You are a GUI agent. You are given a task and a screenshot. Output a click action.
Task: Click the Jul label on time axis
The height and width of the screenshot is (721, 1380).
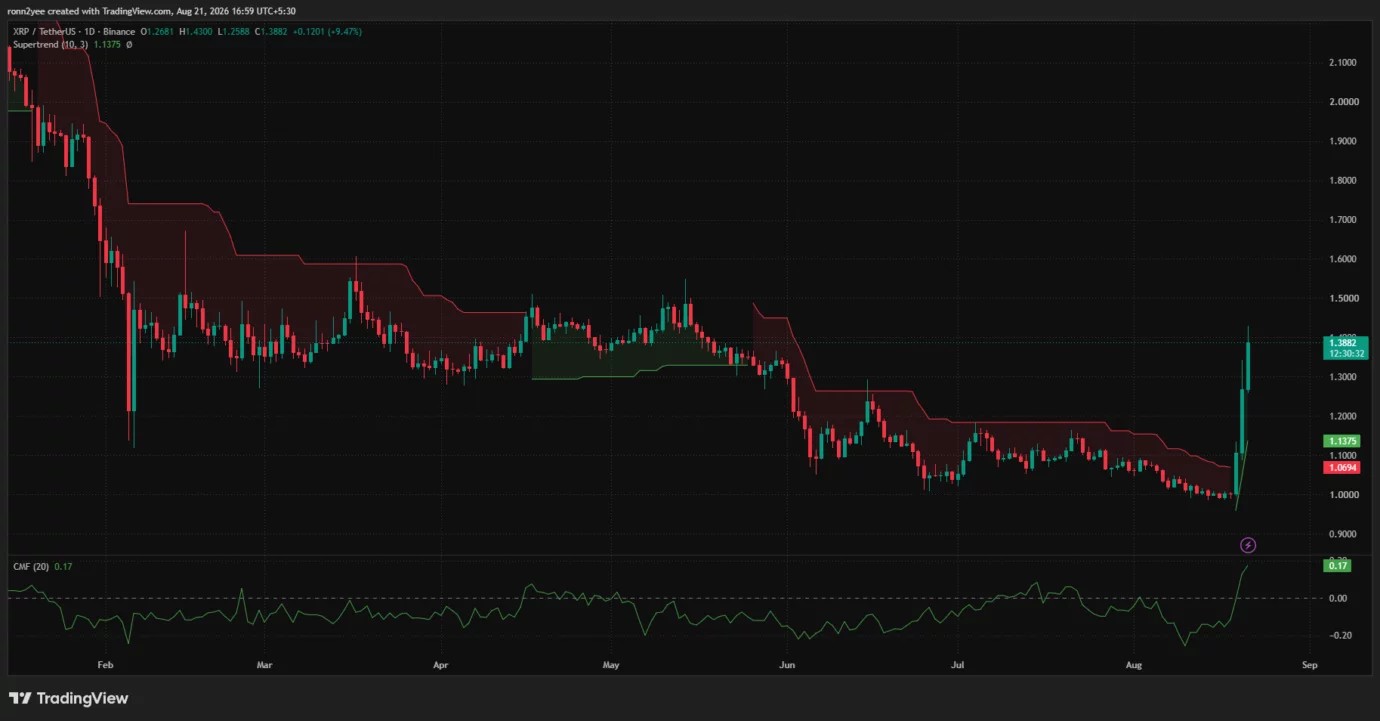958,664
